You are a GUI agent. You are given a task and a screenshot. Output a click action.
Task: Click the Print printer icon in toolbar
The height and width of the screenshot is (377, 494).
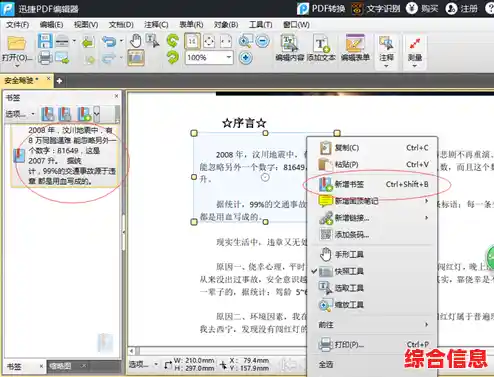45,58
